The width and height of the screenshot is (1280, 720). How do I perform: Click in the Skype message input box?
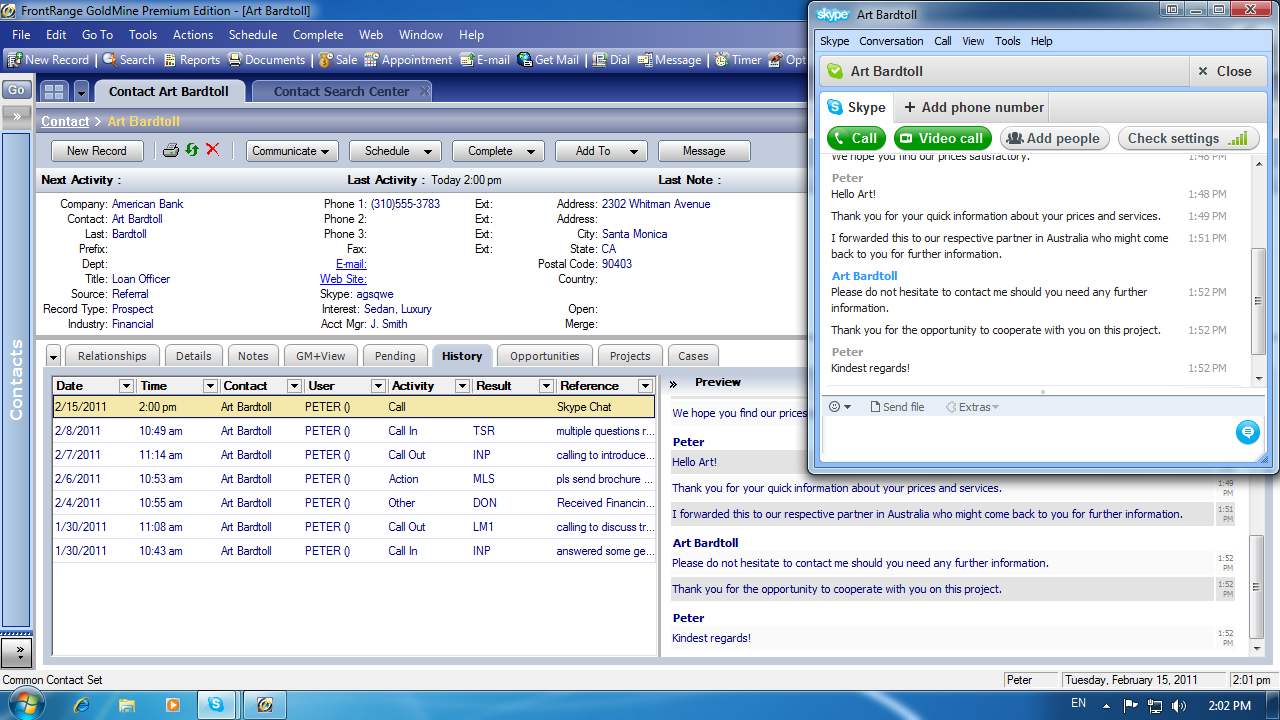1027,438
